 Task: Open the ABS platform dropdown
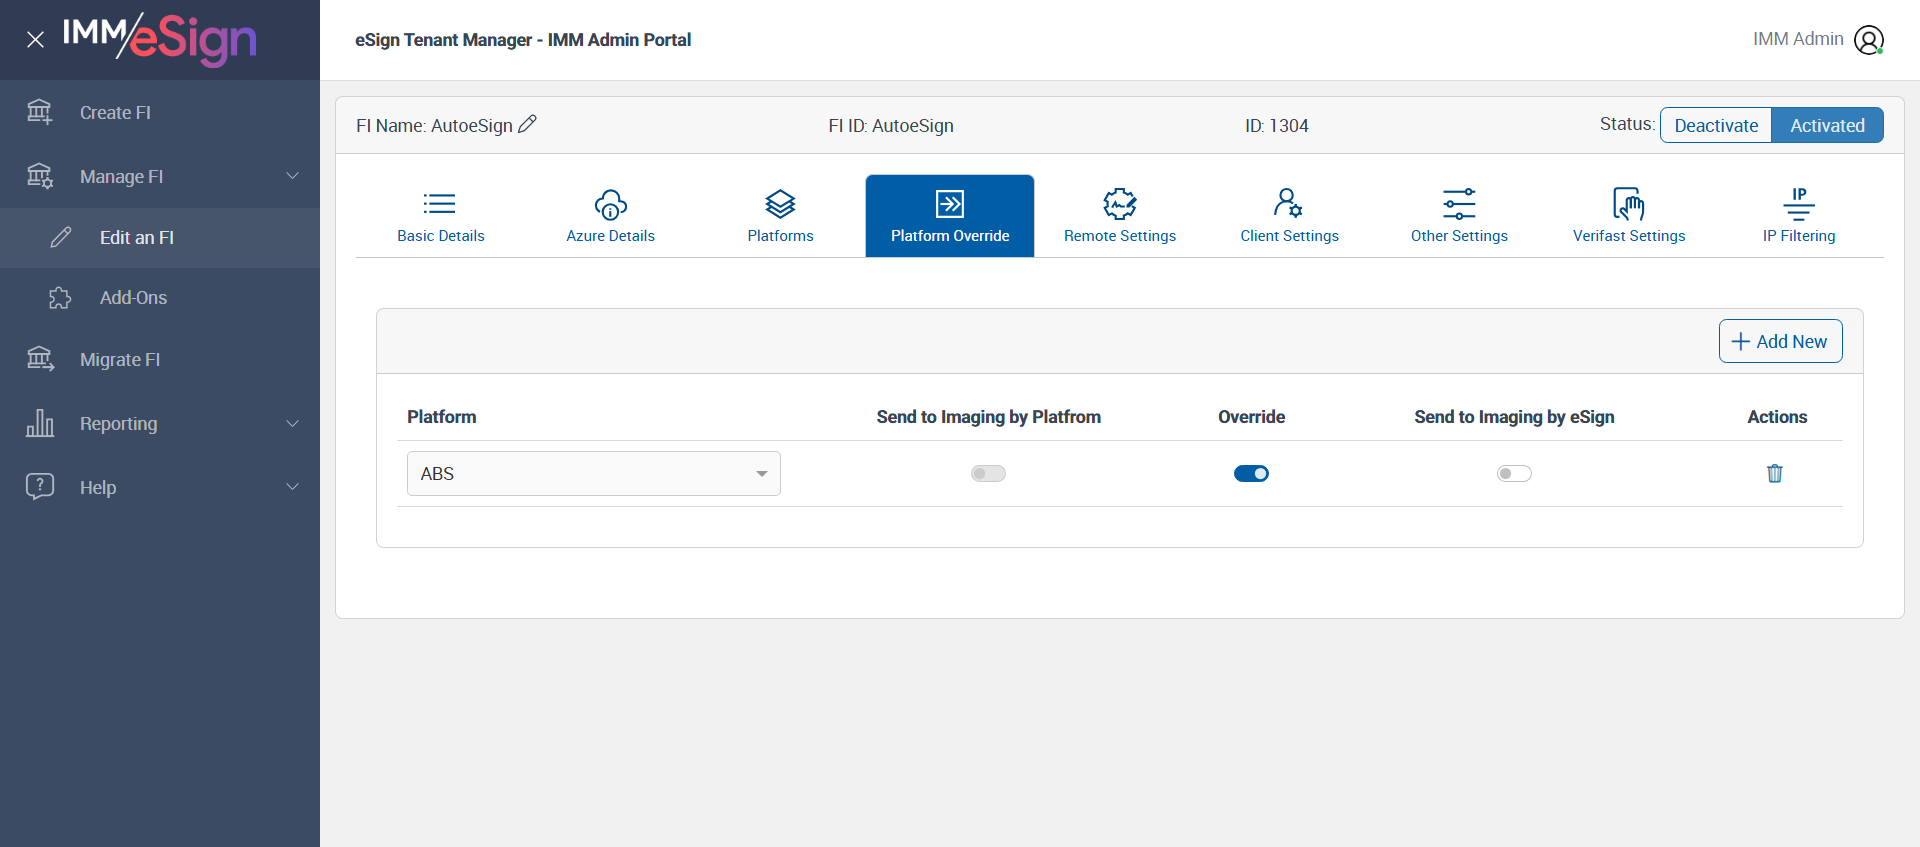(x=594, y=473)
